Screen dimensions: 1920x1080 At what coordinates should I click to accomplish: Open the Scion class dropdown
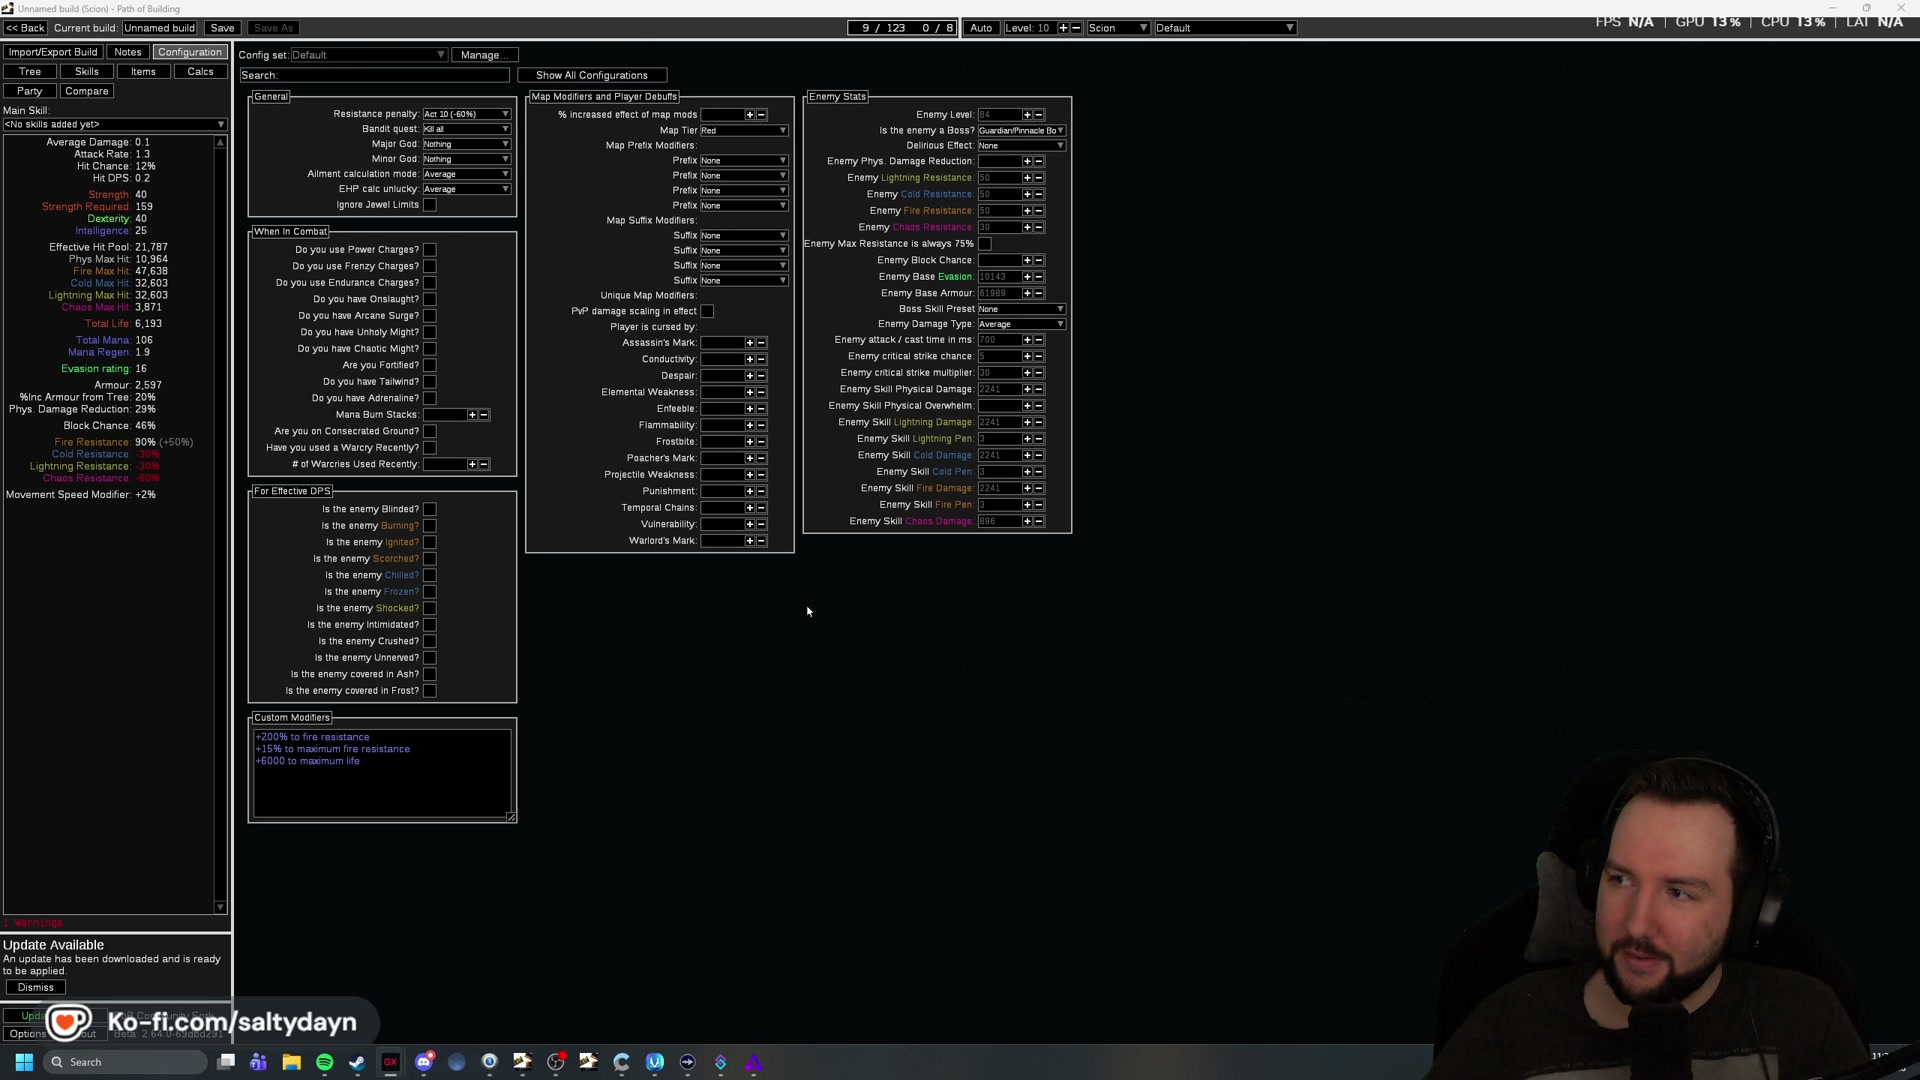[1118, 28]
